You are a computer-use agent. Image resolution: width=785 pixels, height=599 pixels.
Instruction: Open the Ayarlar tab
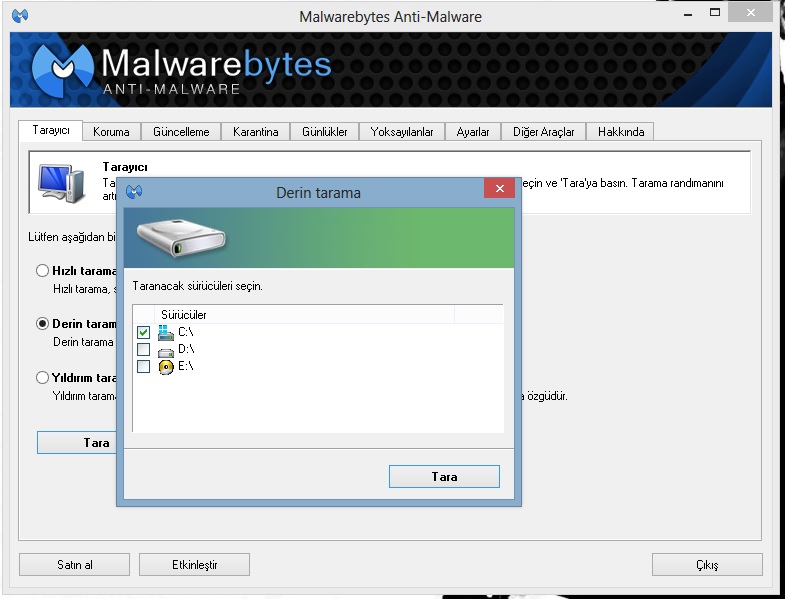tap(473, 132)
